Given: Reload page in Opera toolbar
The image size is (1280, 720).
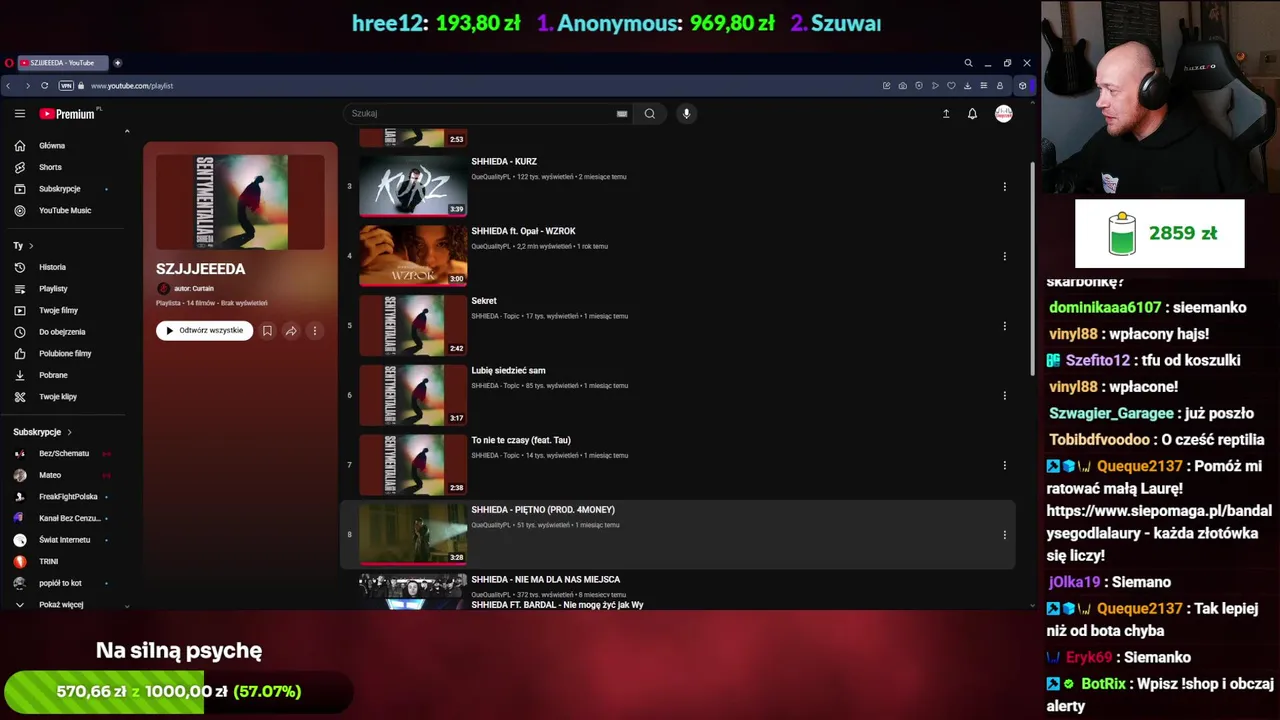Looking at the screenshot, I should pos(44,86).
